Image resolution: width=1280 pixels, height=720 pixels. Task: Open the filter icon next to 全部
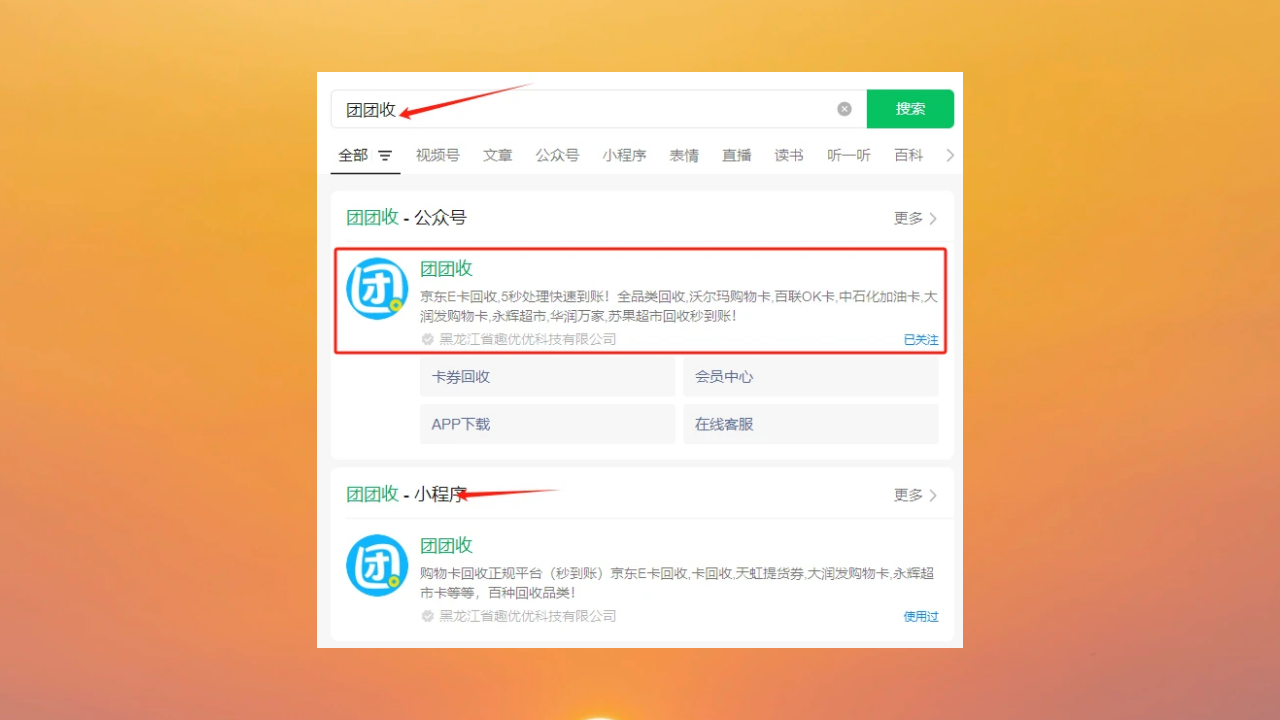[x=385, y=156]
